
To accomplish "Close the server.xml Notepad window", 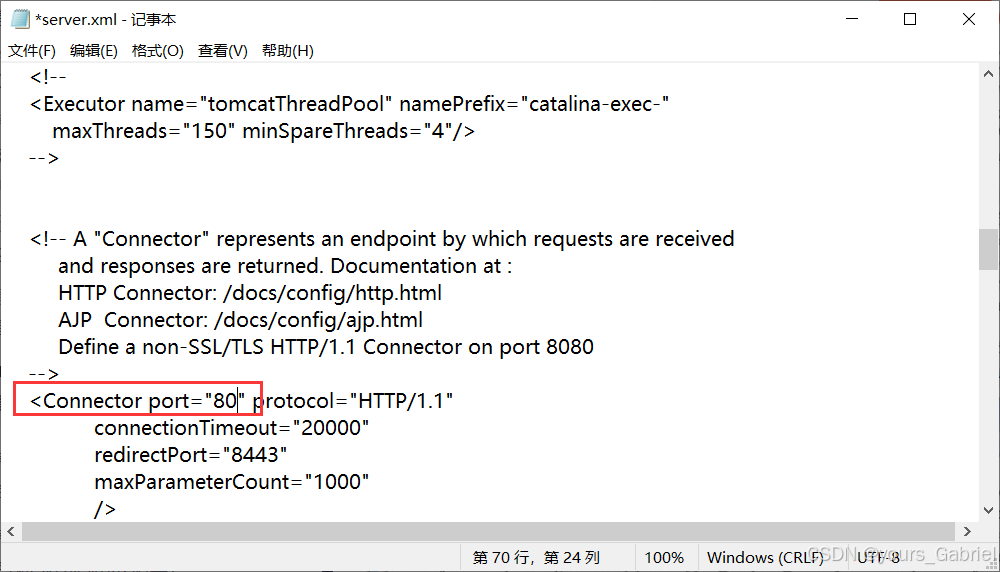I will [x=969, y=19].
